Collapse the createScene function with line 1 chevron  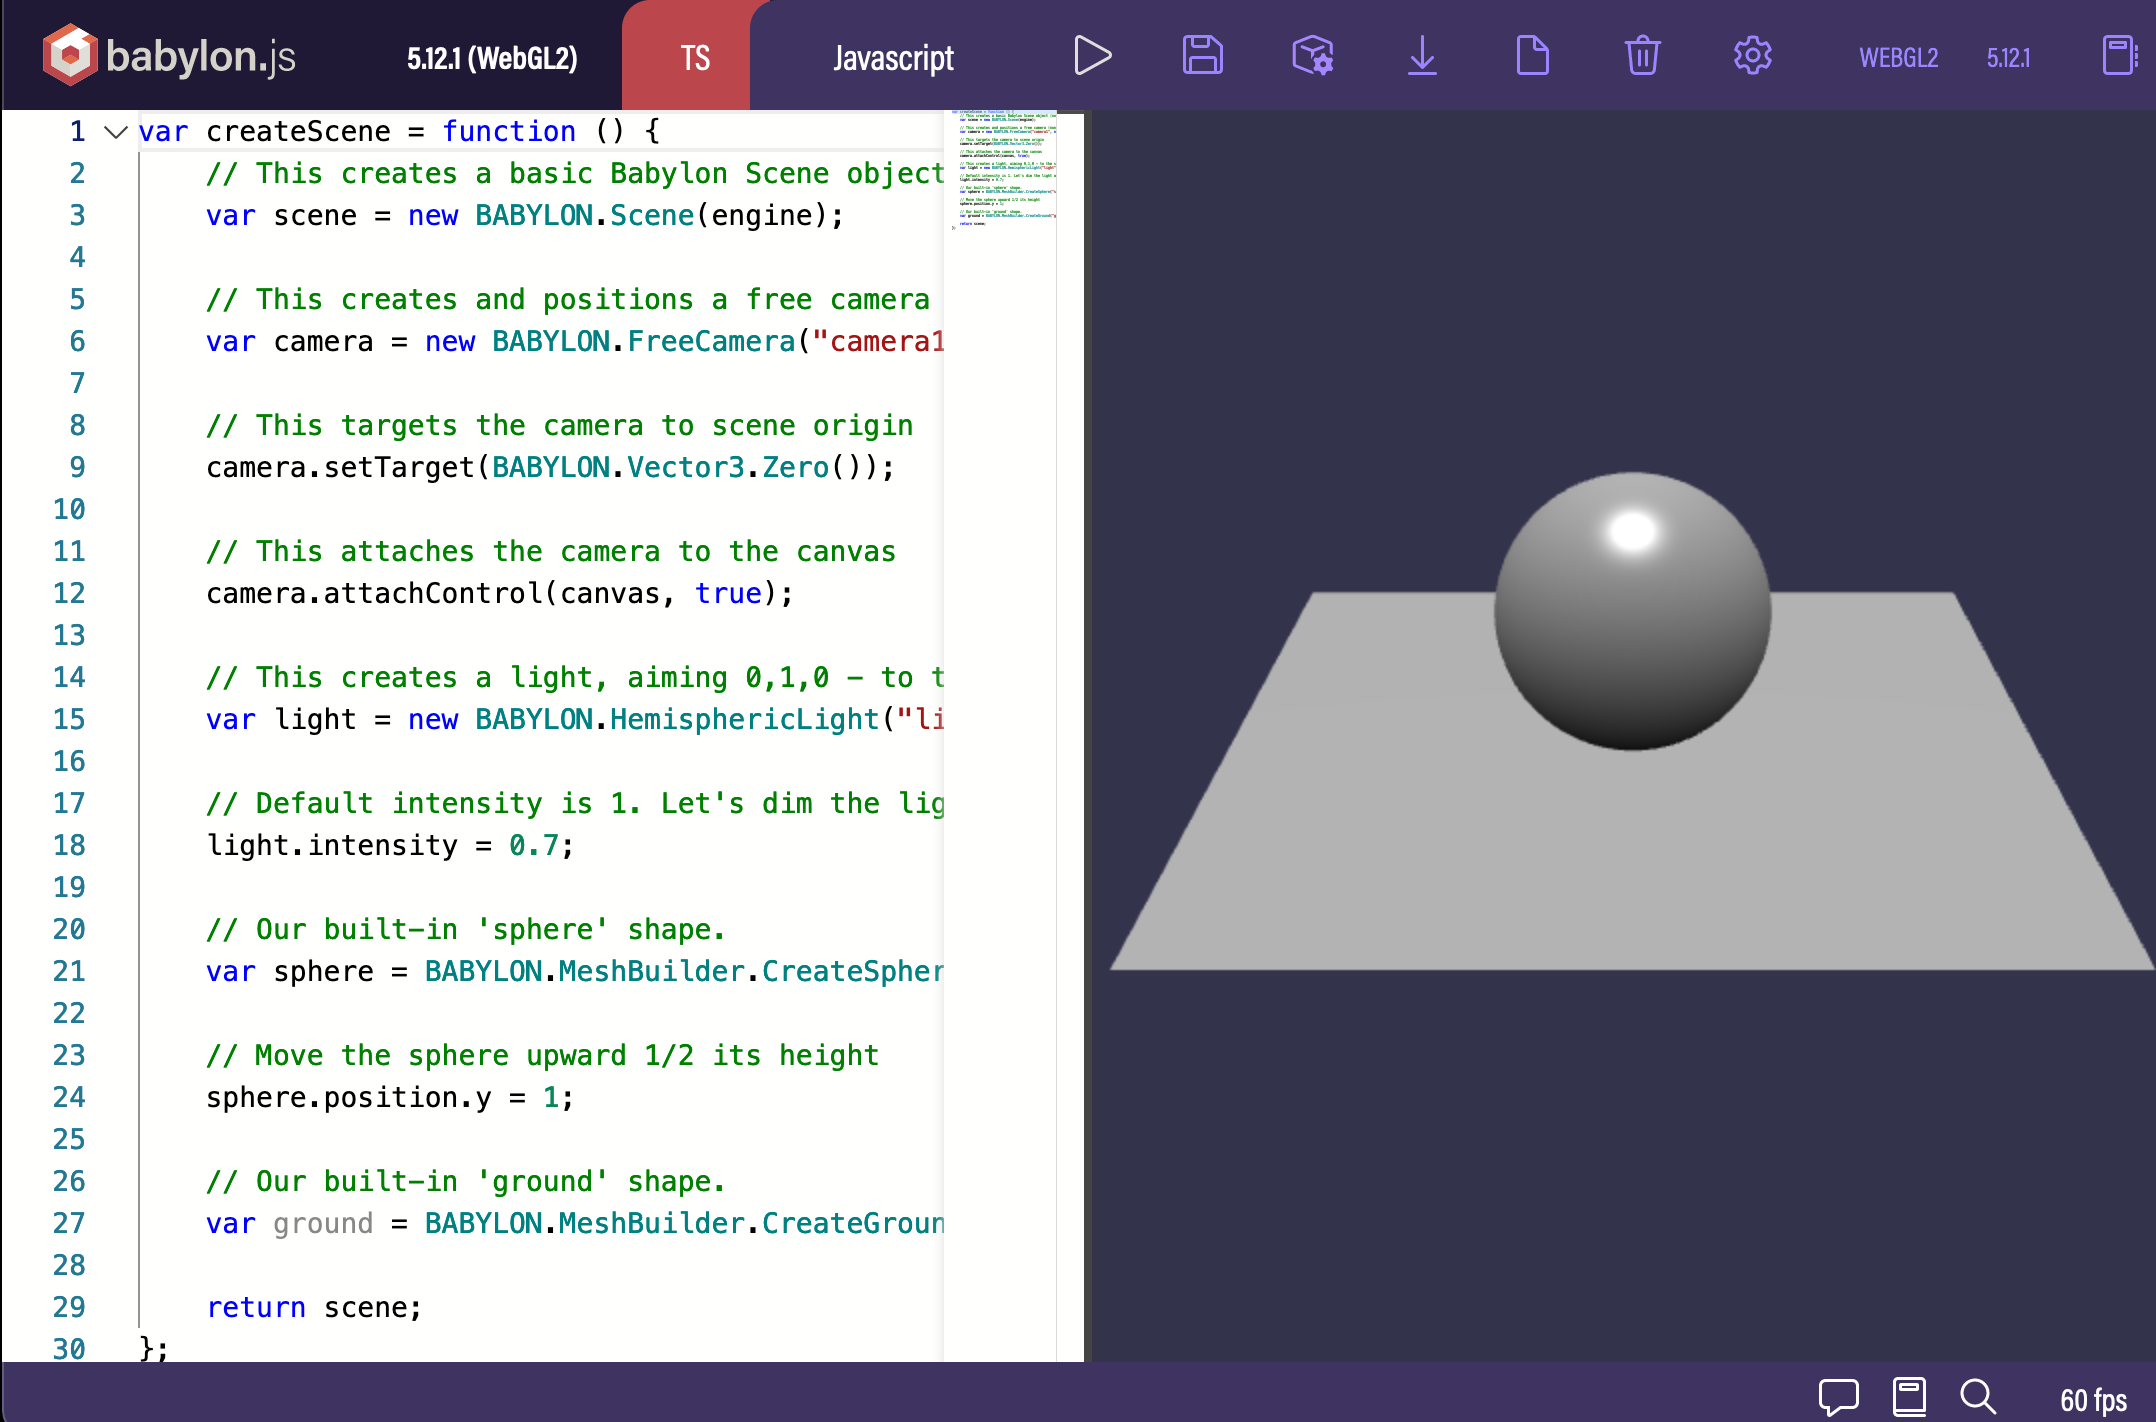(113, 131)
